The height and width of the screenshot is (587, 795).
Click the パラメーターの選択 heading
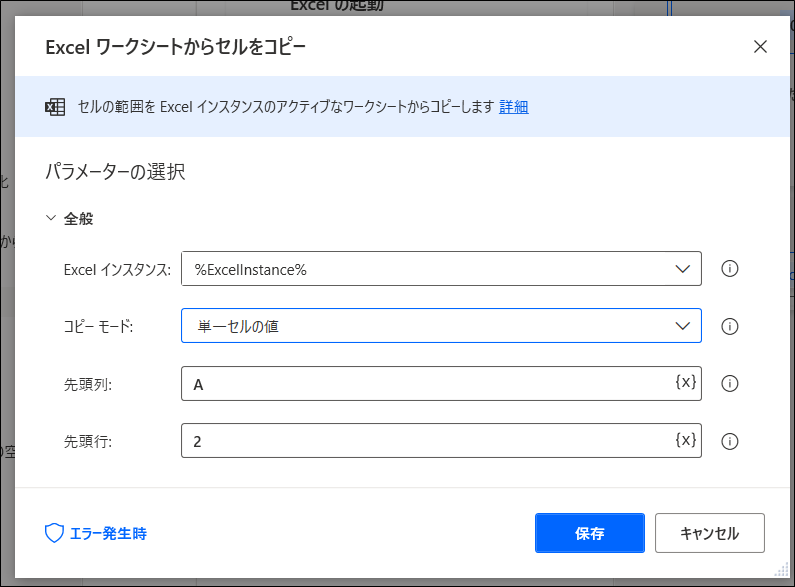tap(115, 172)
